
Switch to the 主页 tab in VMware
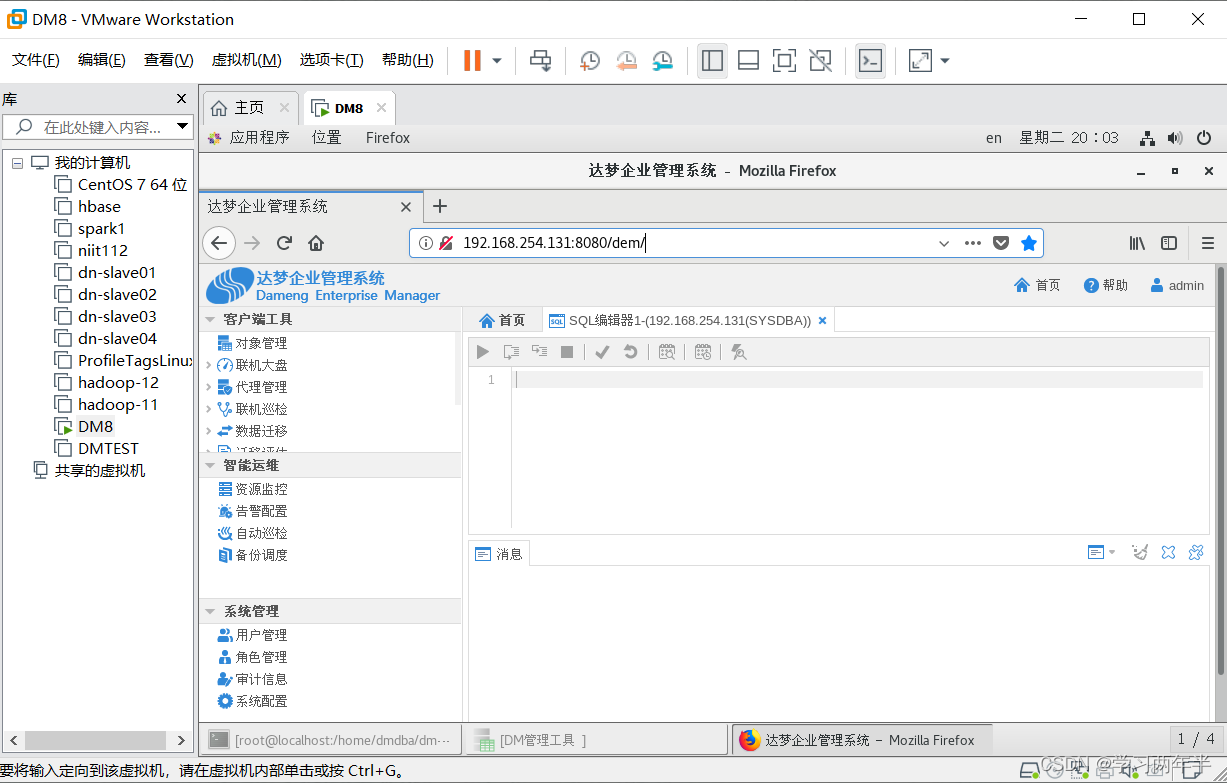249,108
